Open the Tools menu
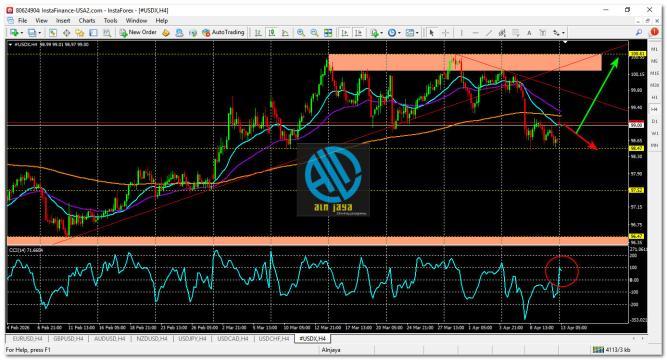The height and width of the screenshot is (360, 667). (x=110, y=20)
